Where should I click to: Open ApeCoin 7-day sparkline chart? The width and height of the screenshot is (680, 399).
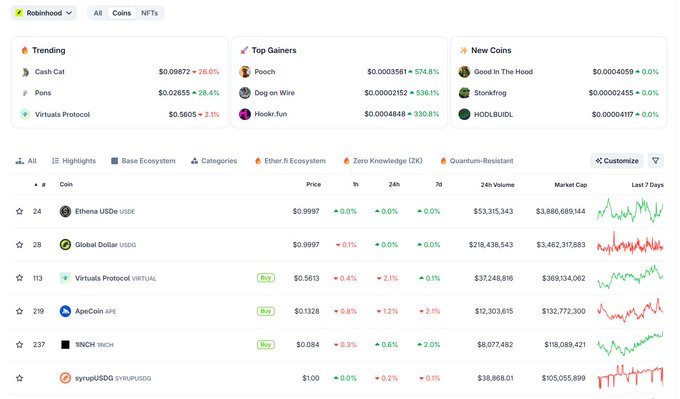pyautogui.click(x=630, y=311)
